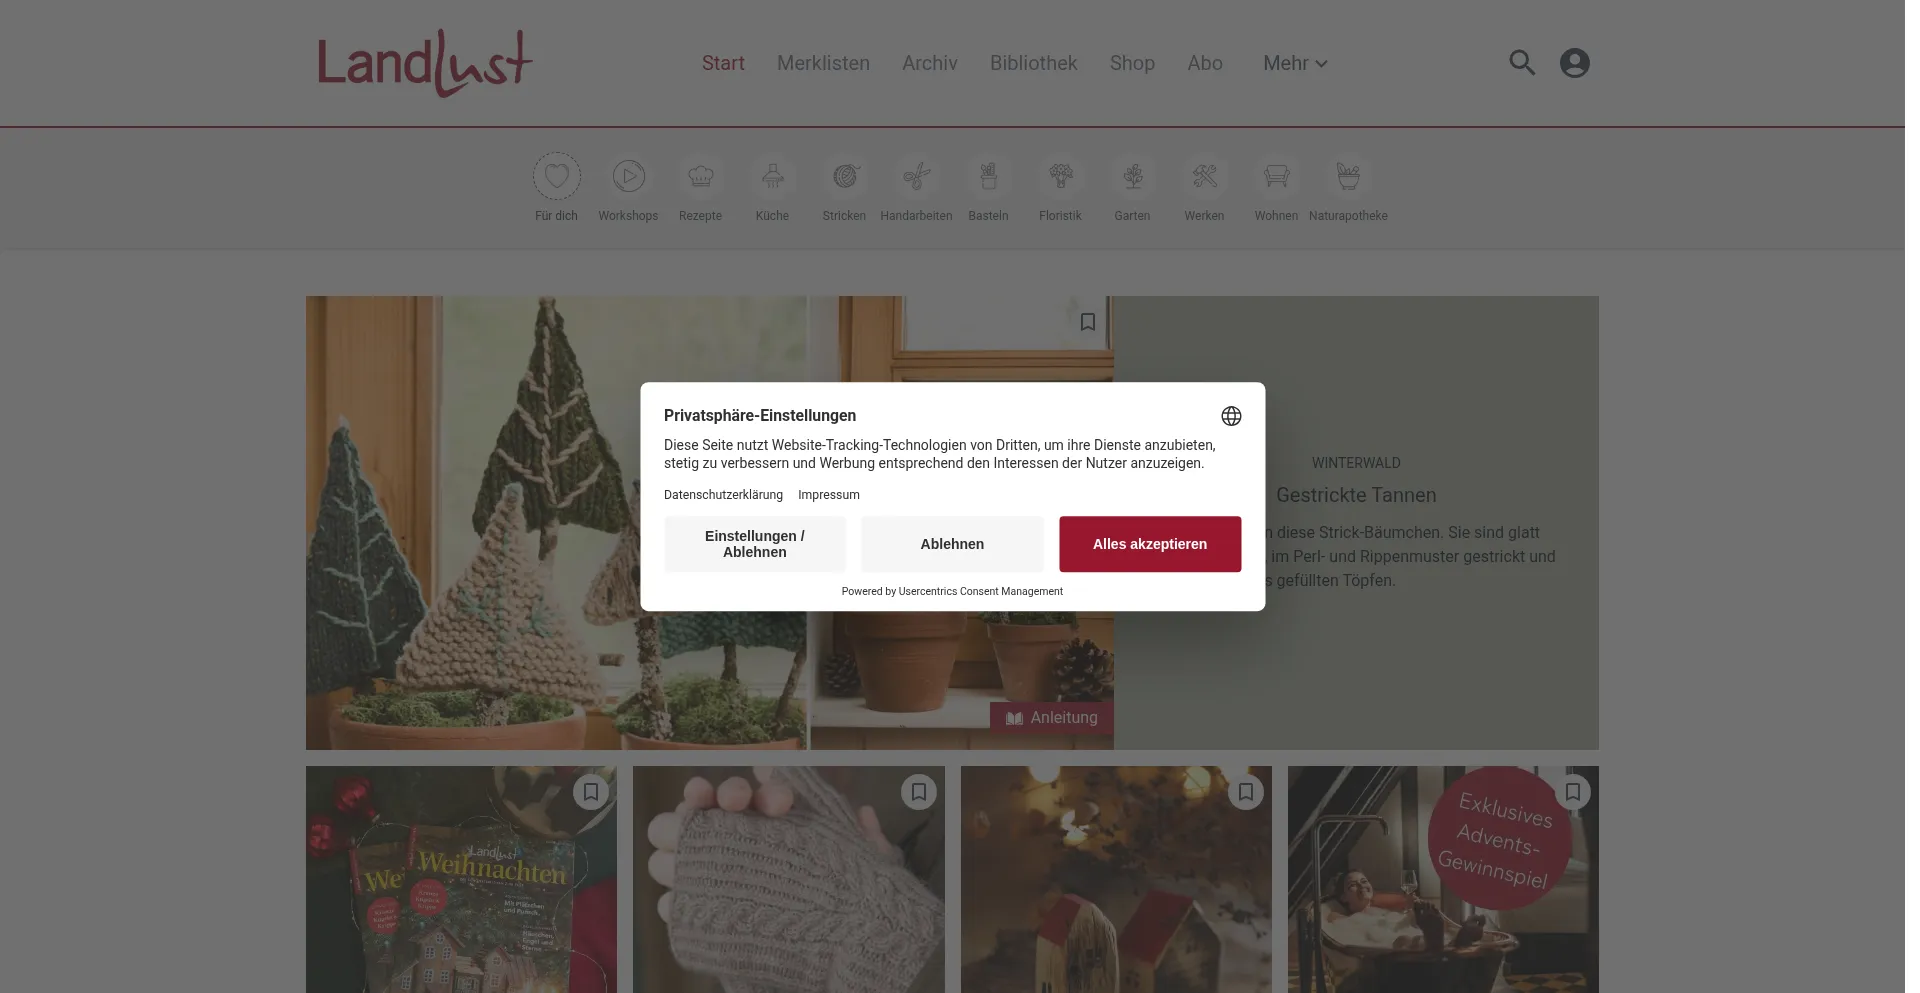Screen dimensions: 1920x993
Task: Open the Workshops play icon
Action: [x=628, y=176]
